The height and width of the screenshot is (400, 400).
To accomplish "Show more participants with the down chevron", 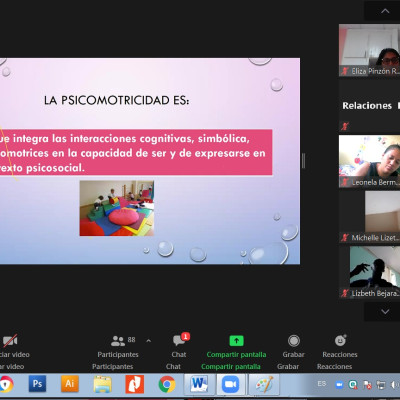I will [385, 311].
